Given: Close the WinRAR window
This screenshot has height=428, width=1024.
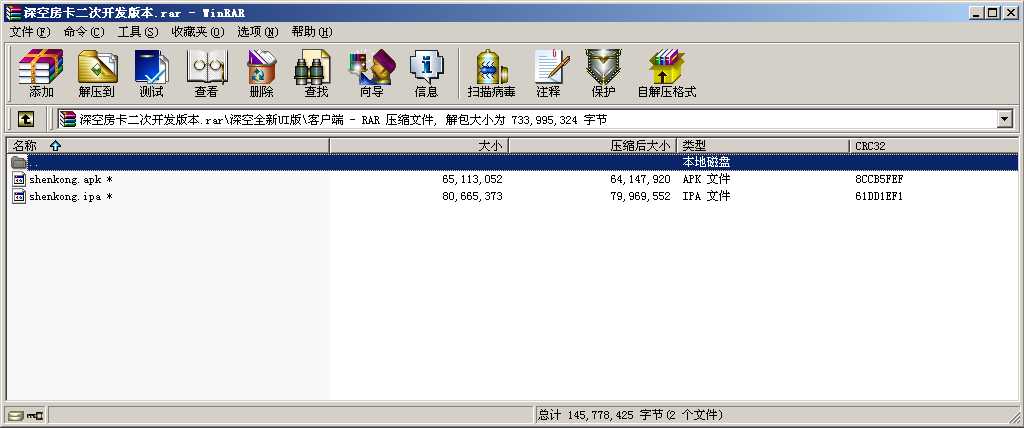Looking at the screenshot, I should pyautogui.click(x=1010, y=12).
